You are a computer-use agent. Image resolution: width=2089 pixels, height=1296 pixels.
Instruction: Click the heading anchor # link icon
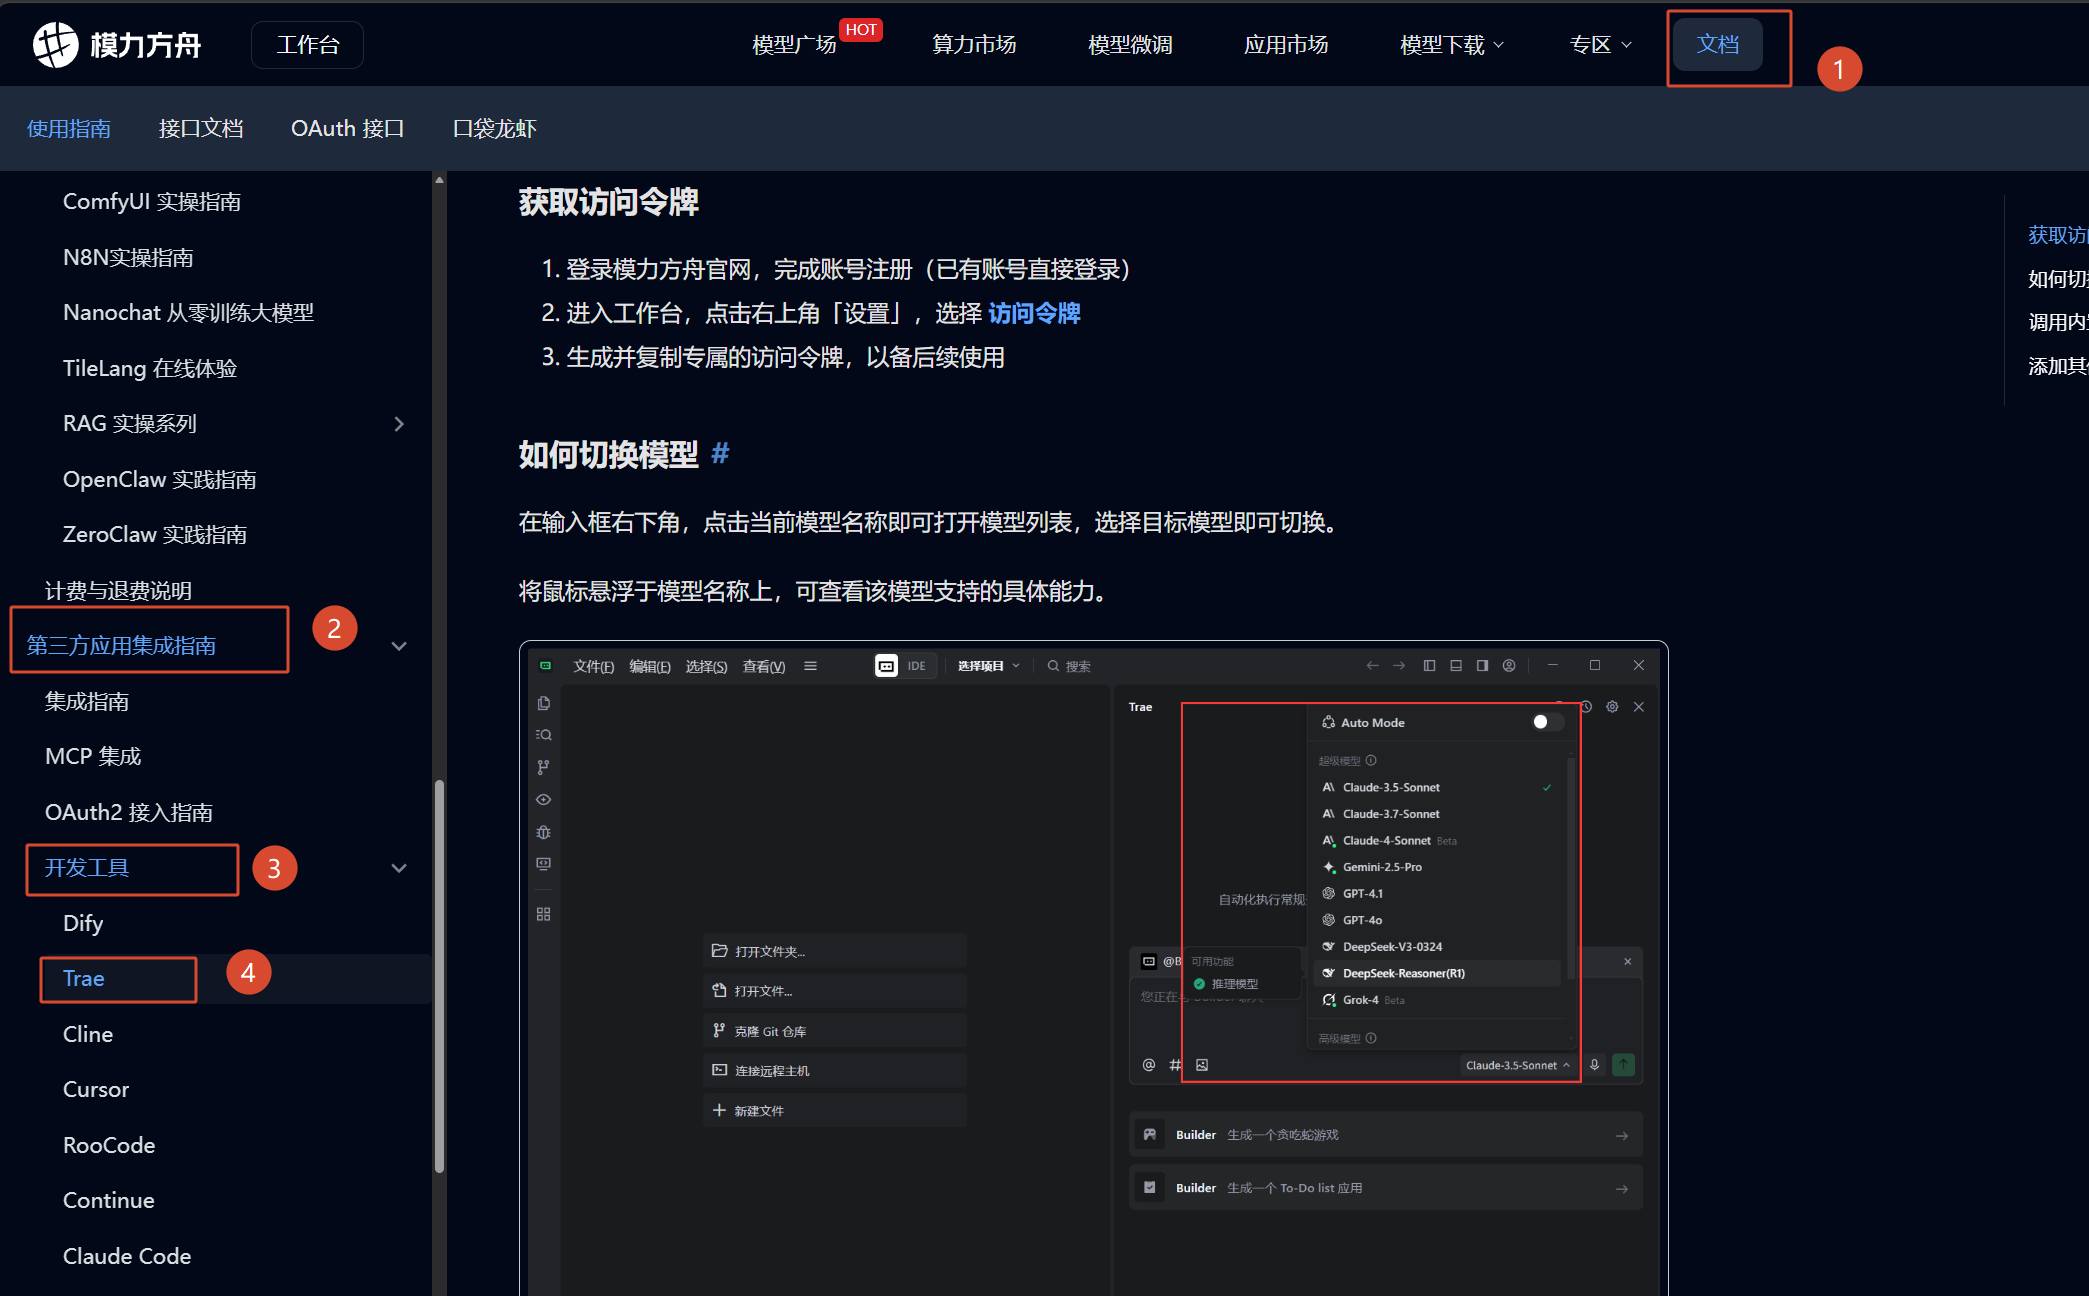pos(720,454)
